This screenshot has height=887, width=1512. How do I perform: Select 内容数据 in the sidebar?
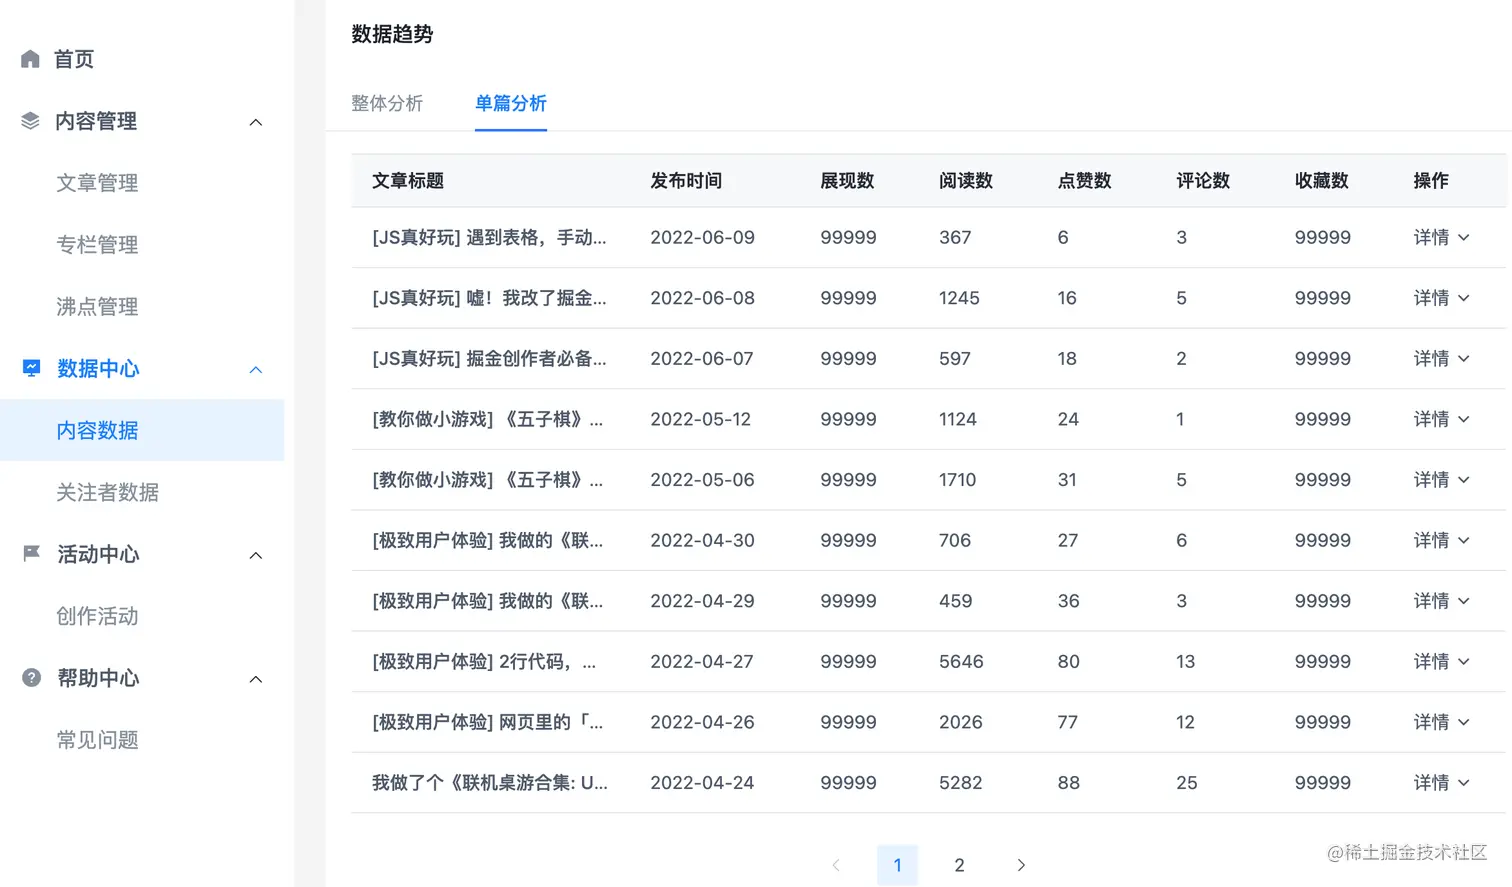(x=142, y=430)
